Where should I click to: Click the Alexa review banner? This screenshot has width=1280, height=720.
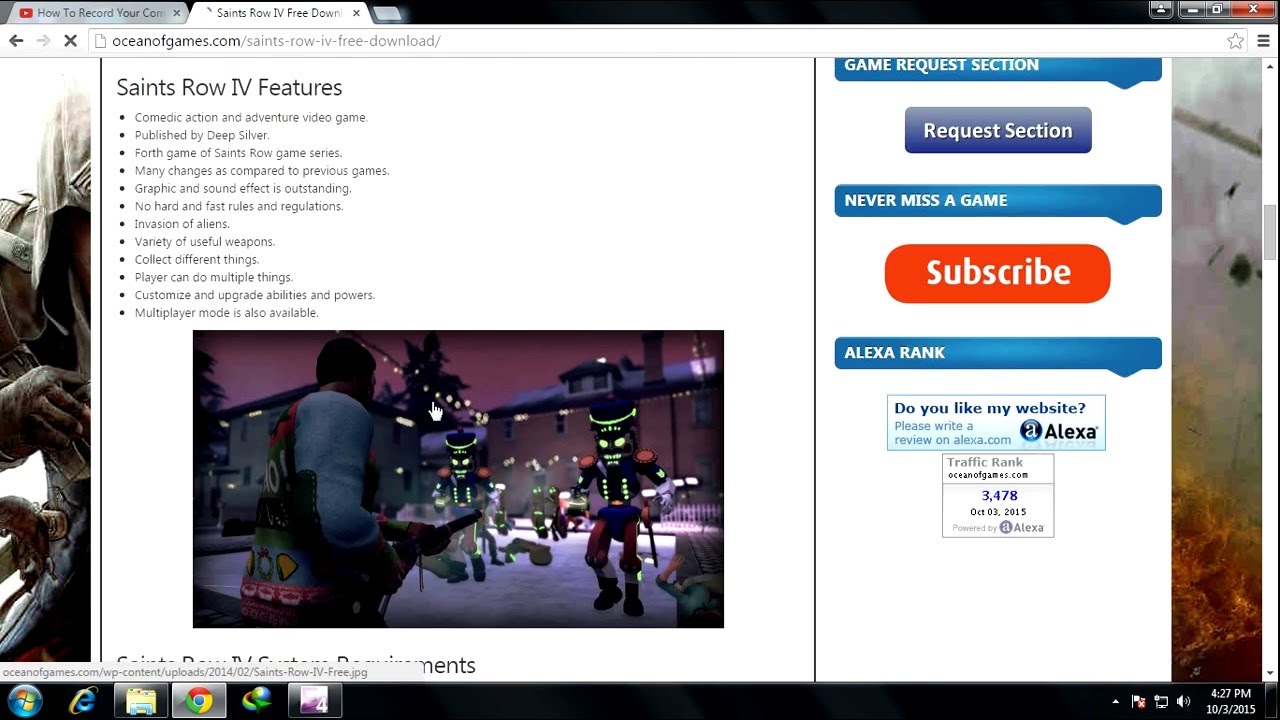pyautogui.click(x=996, y=422)
